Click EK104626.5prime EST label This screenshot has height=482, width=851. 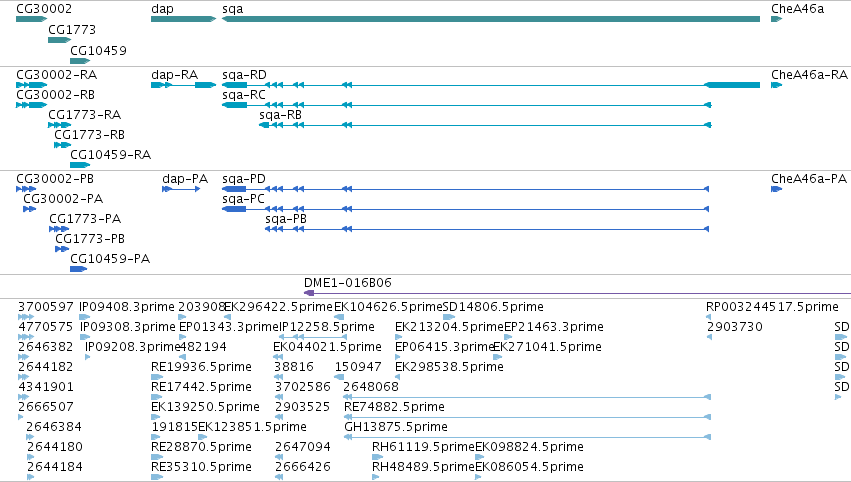pyautogui.click(x=388, y=307)
